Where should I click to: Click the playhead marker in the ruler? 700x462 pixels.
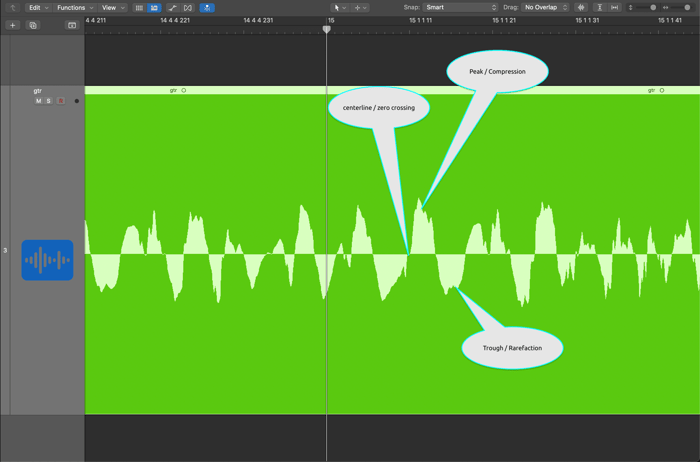click(x=327, y=29)
